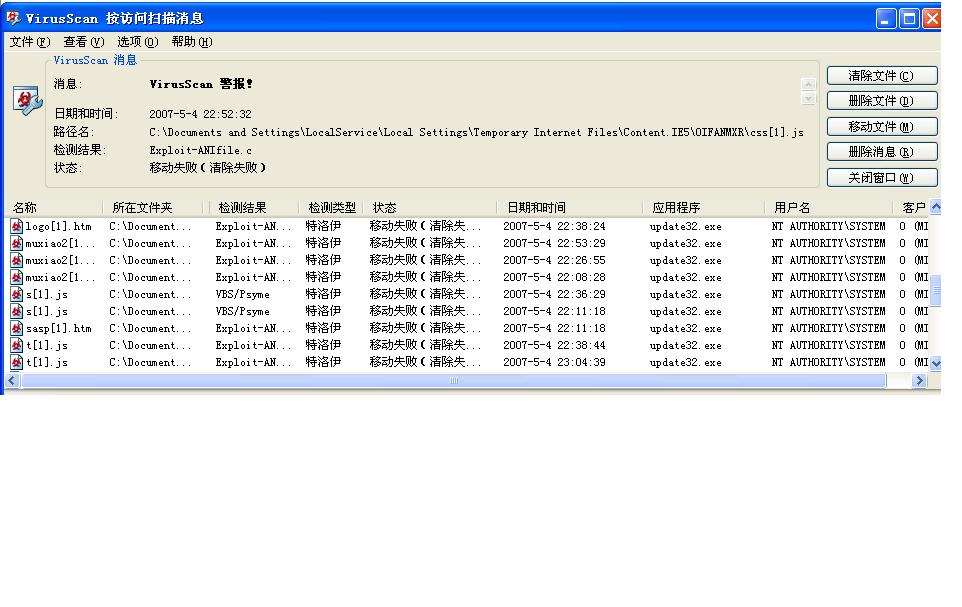Sort list by 检测类型 column header
This screenshot has height=607, width=962.
(x=332, y=207)
